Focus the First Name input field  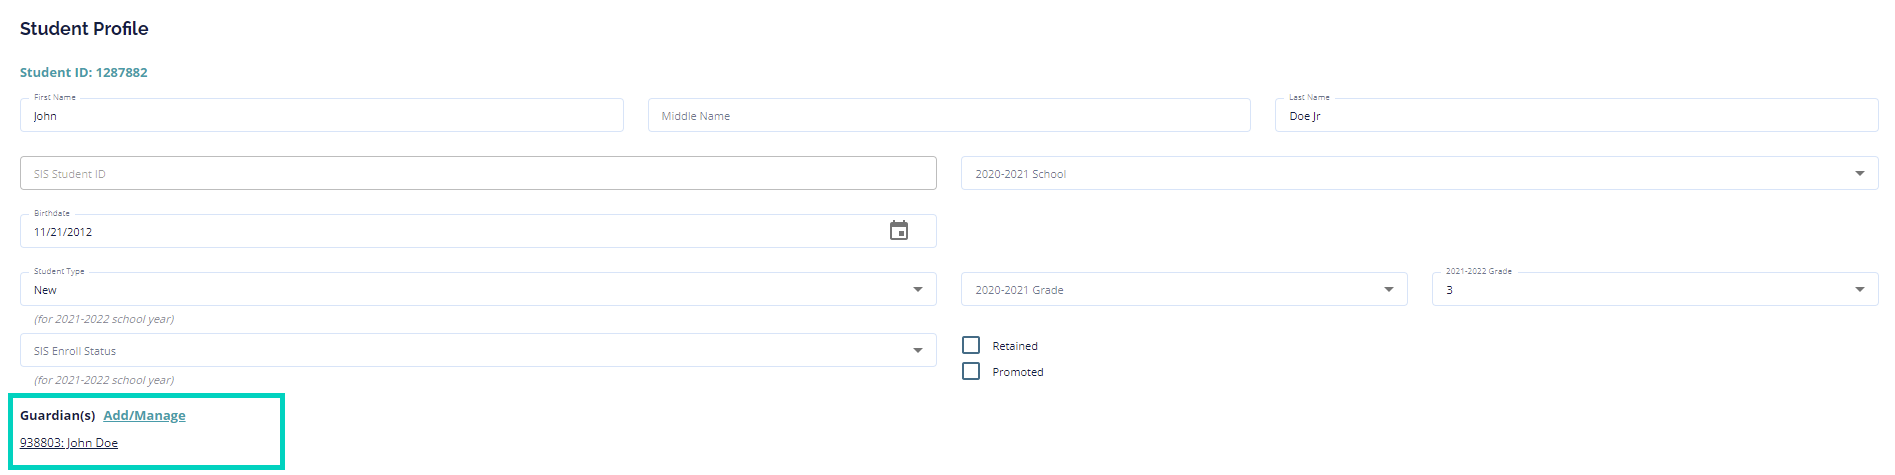tap(320, 116)
